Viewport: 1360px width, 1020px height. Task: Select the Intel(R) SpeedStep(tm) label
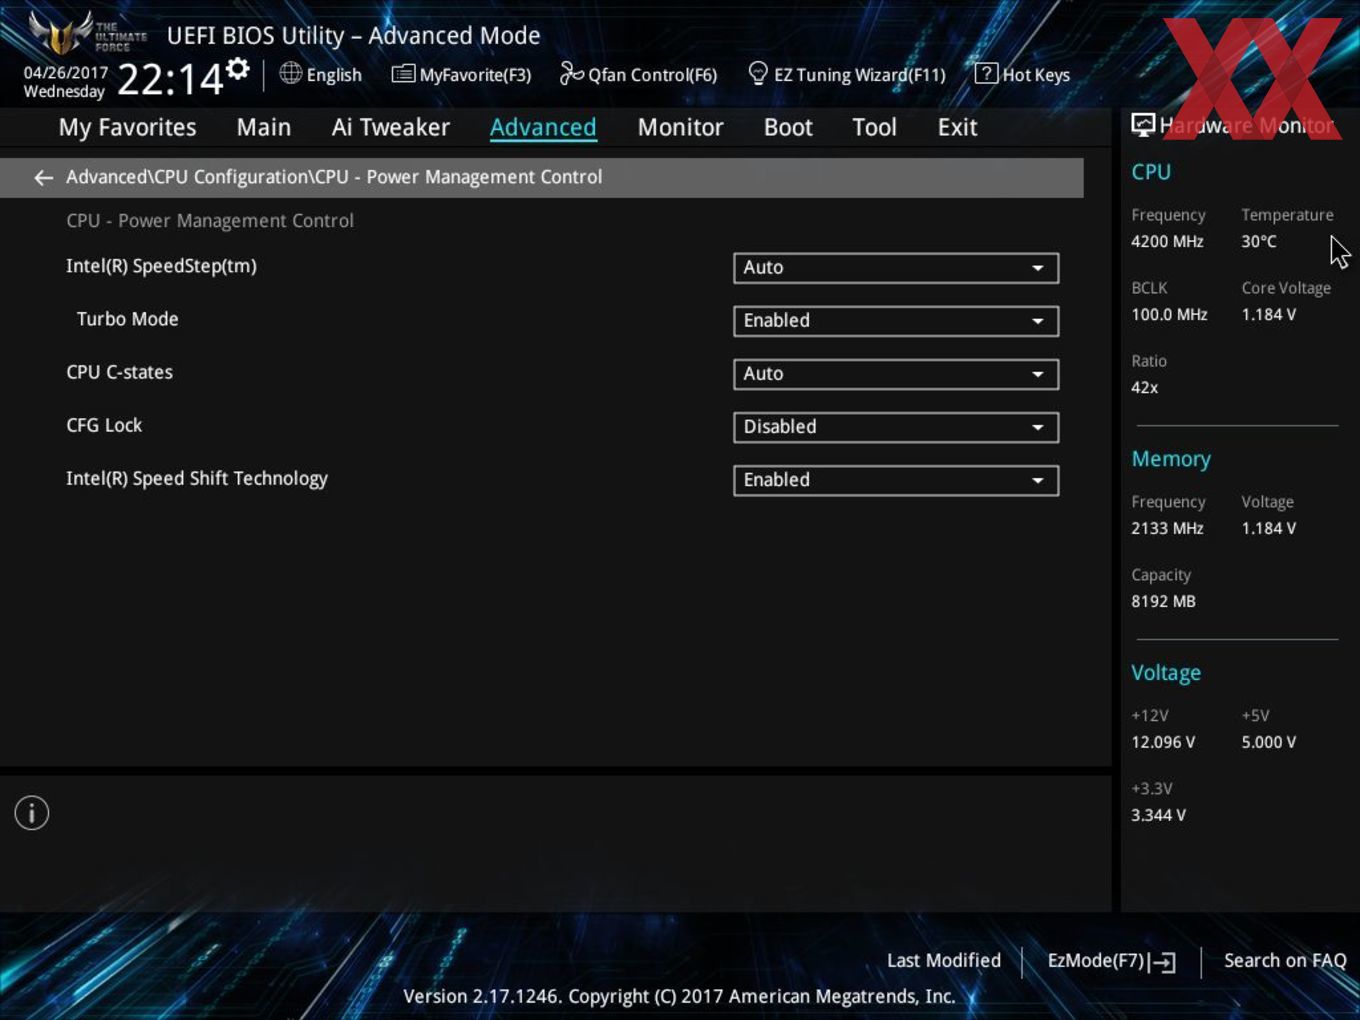(161, 266)
